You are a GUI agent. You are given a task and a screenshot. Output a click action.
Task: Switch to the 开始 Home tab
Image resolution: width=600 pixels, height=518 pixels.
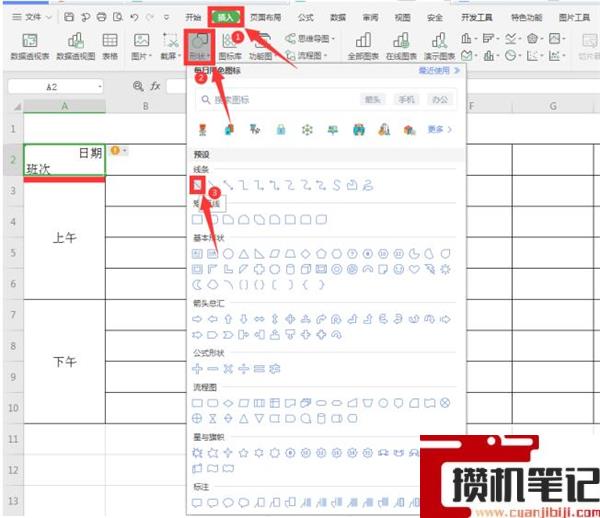click(193, 17)
